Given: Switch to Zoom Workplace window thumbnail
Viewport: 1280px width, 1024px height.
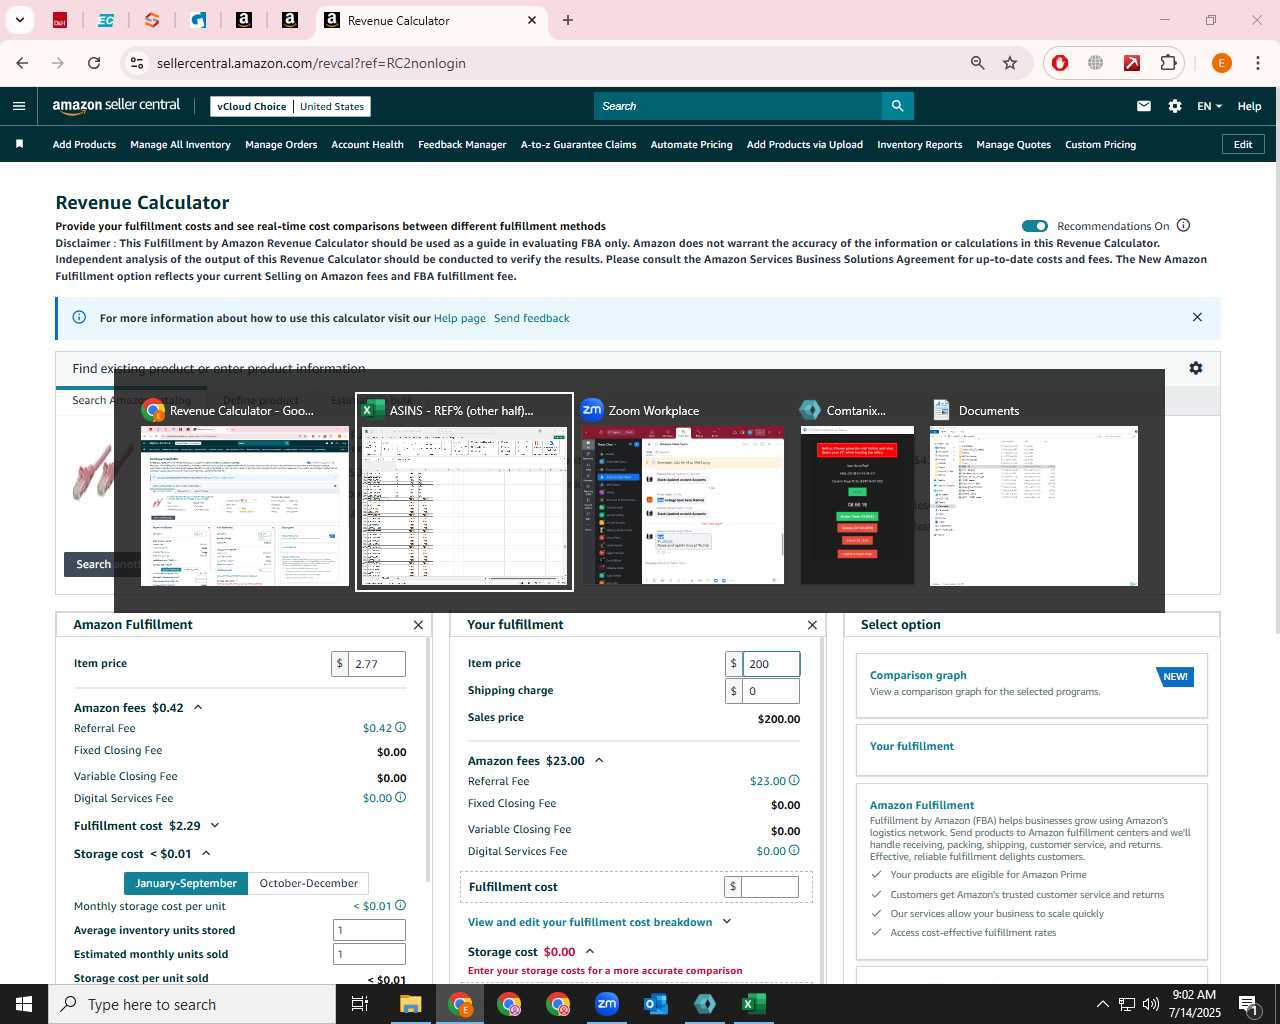Looking at the screenshot, I should pyautogui.click(x=683, y=492).
